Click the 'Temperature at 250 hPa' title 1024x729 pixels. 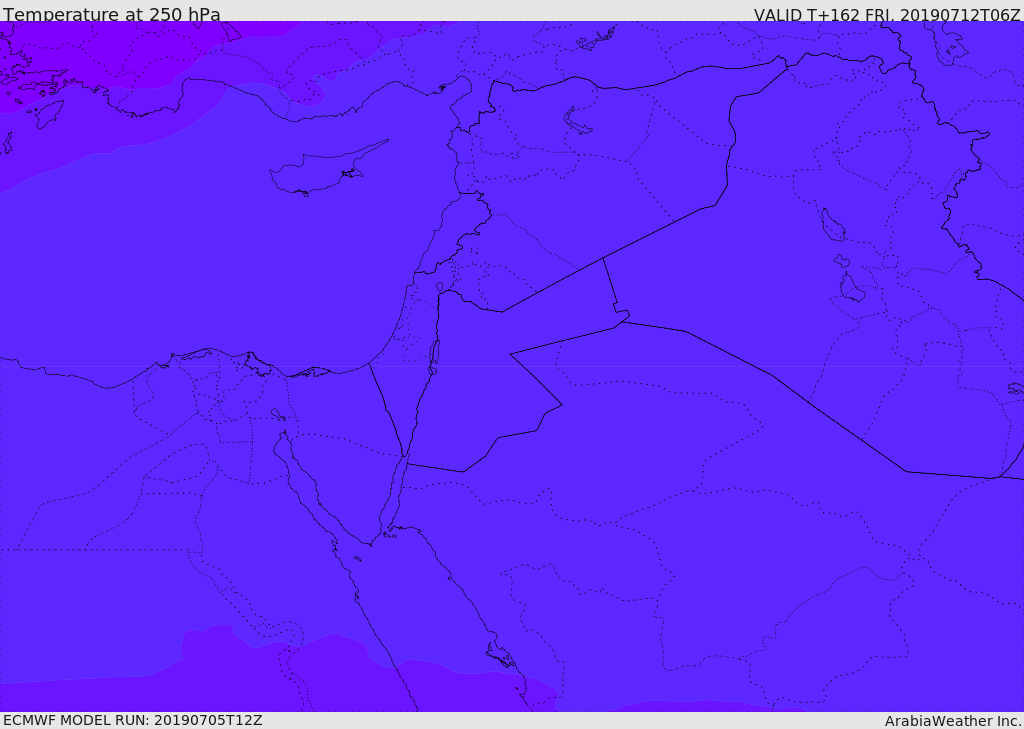[x=112, y=14]
